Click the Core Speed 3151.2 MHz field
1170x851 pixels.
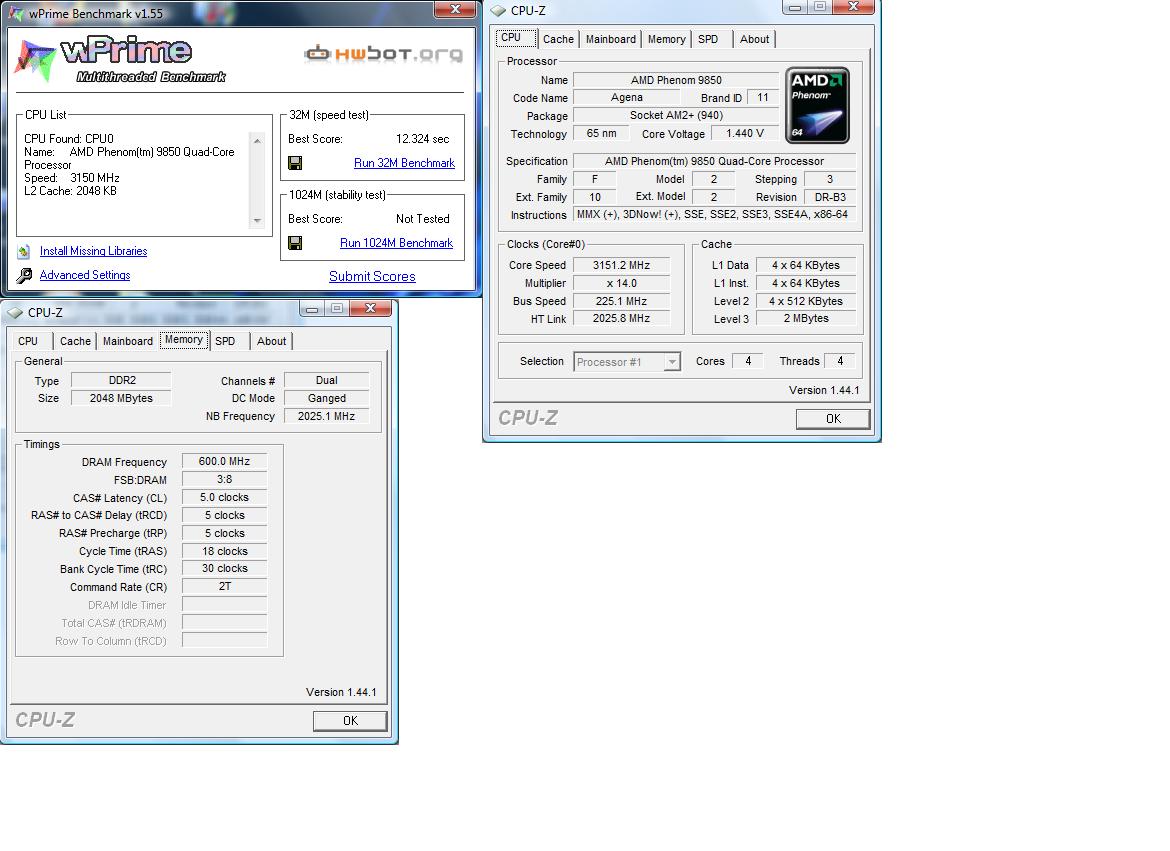click(x=621, y=265)
